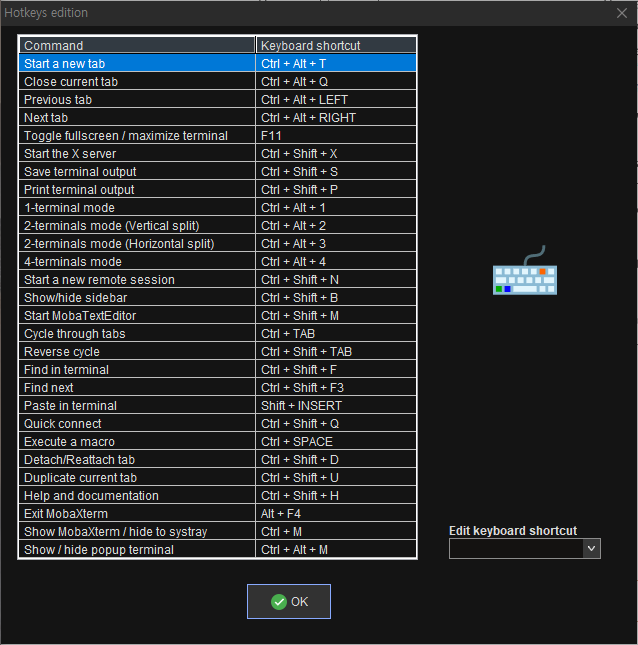Click the 'Ctrl + Alt + T' shortcut cell
This screenshot has height=645, width=638.
coord(336,64)
